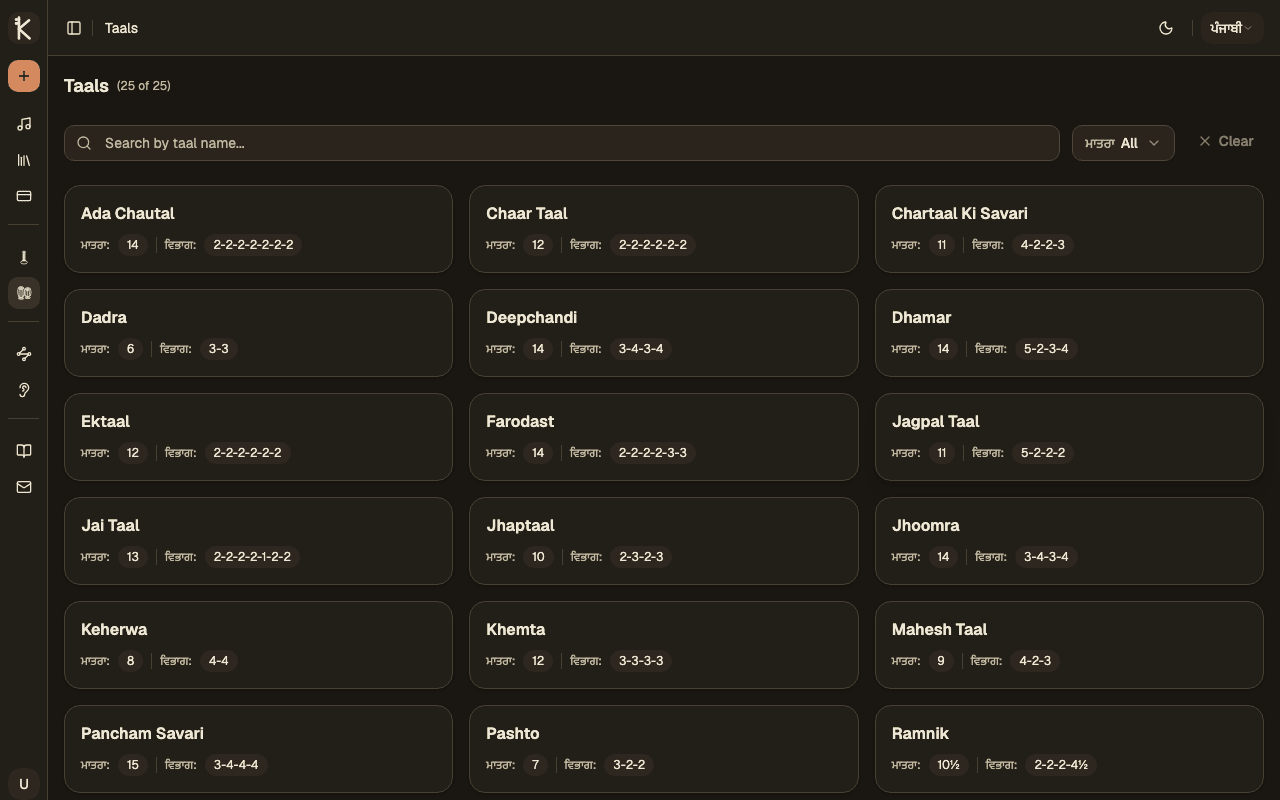Click the 4-4 division badge on Keherwa

[218, 661]
